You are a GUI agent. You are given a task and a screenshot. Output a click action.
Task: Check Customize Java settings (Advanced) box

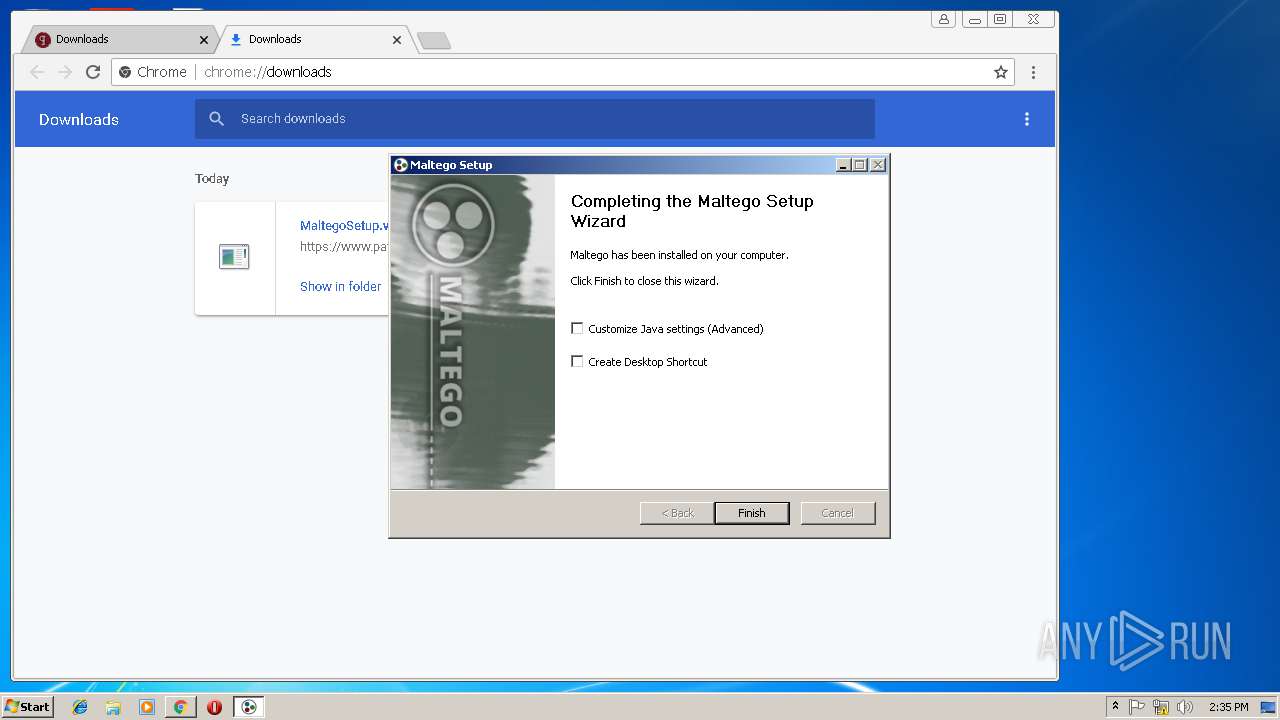click(577, 328)
